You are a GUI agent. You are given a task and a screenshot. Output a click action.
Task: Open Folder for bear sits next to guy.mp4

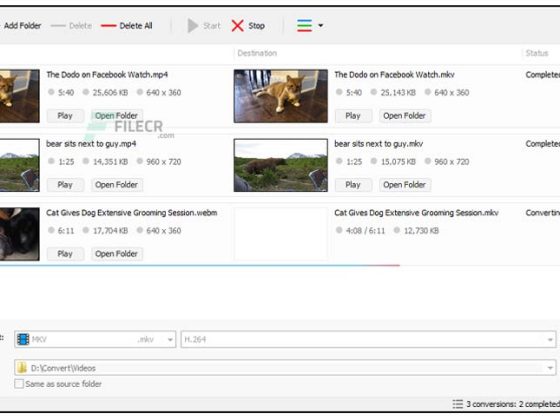(116, 185)
